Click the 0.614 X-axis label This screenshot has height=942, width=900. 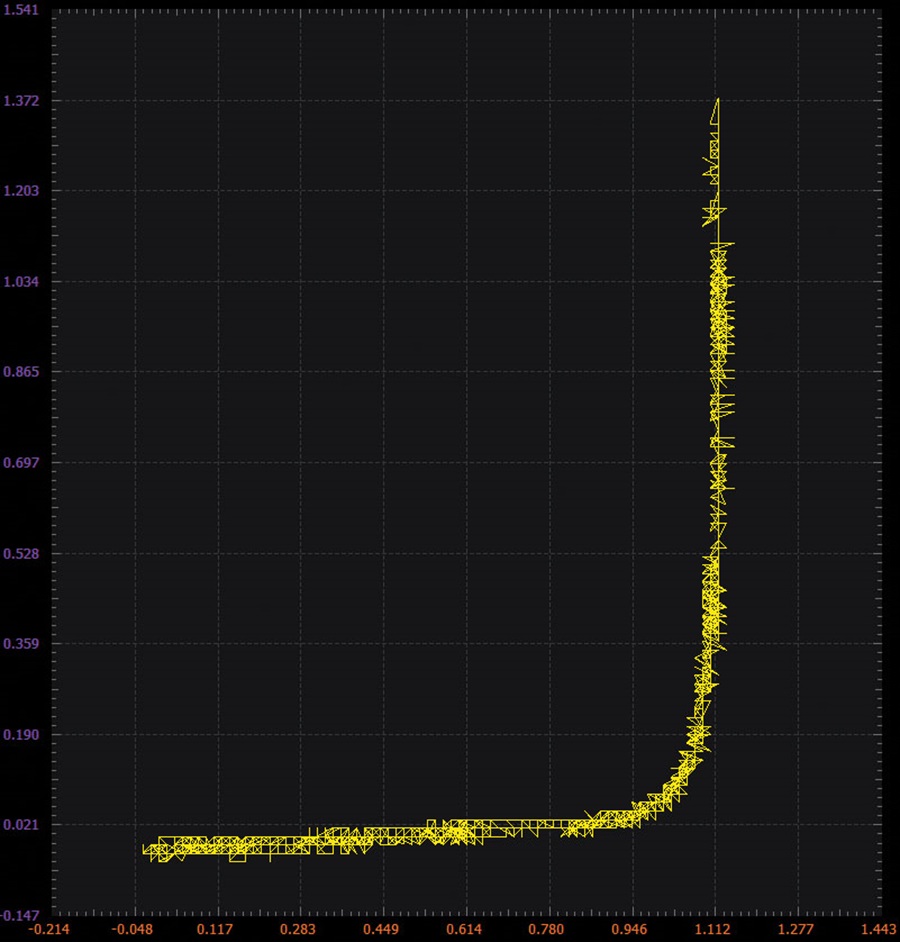(x=464, y=930)
